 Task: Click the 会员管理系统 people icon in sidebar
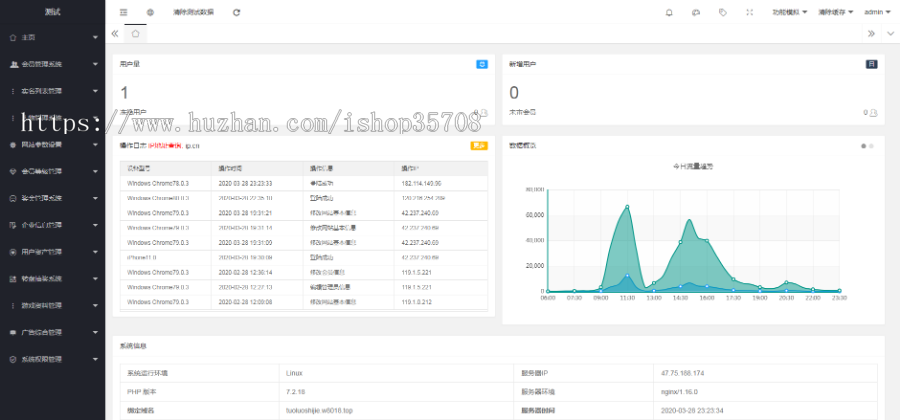pos(13,64)
